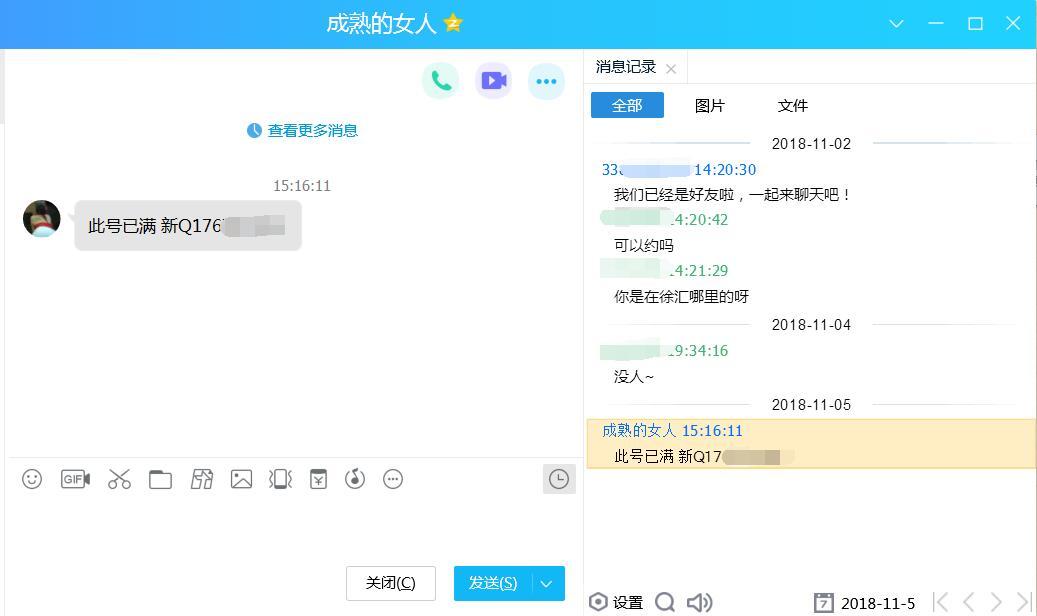Open the send file folder icon

(161, 479)
